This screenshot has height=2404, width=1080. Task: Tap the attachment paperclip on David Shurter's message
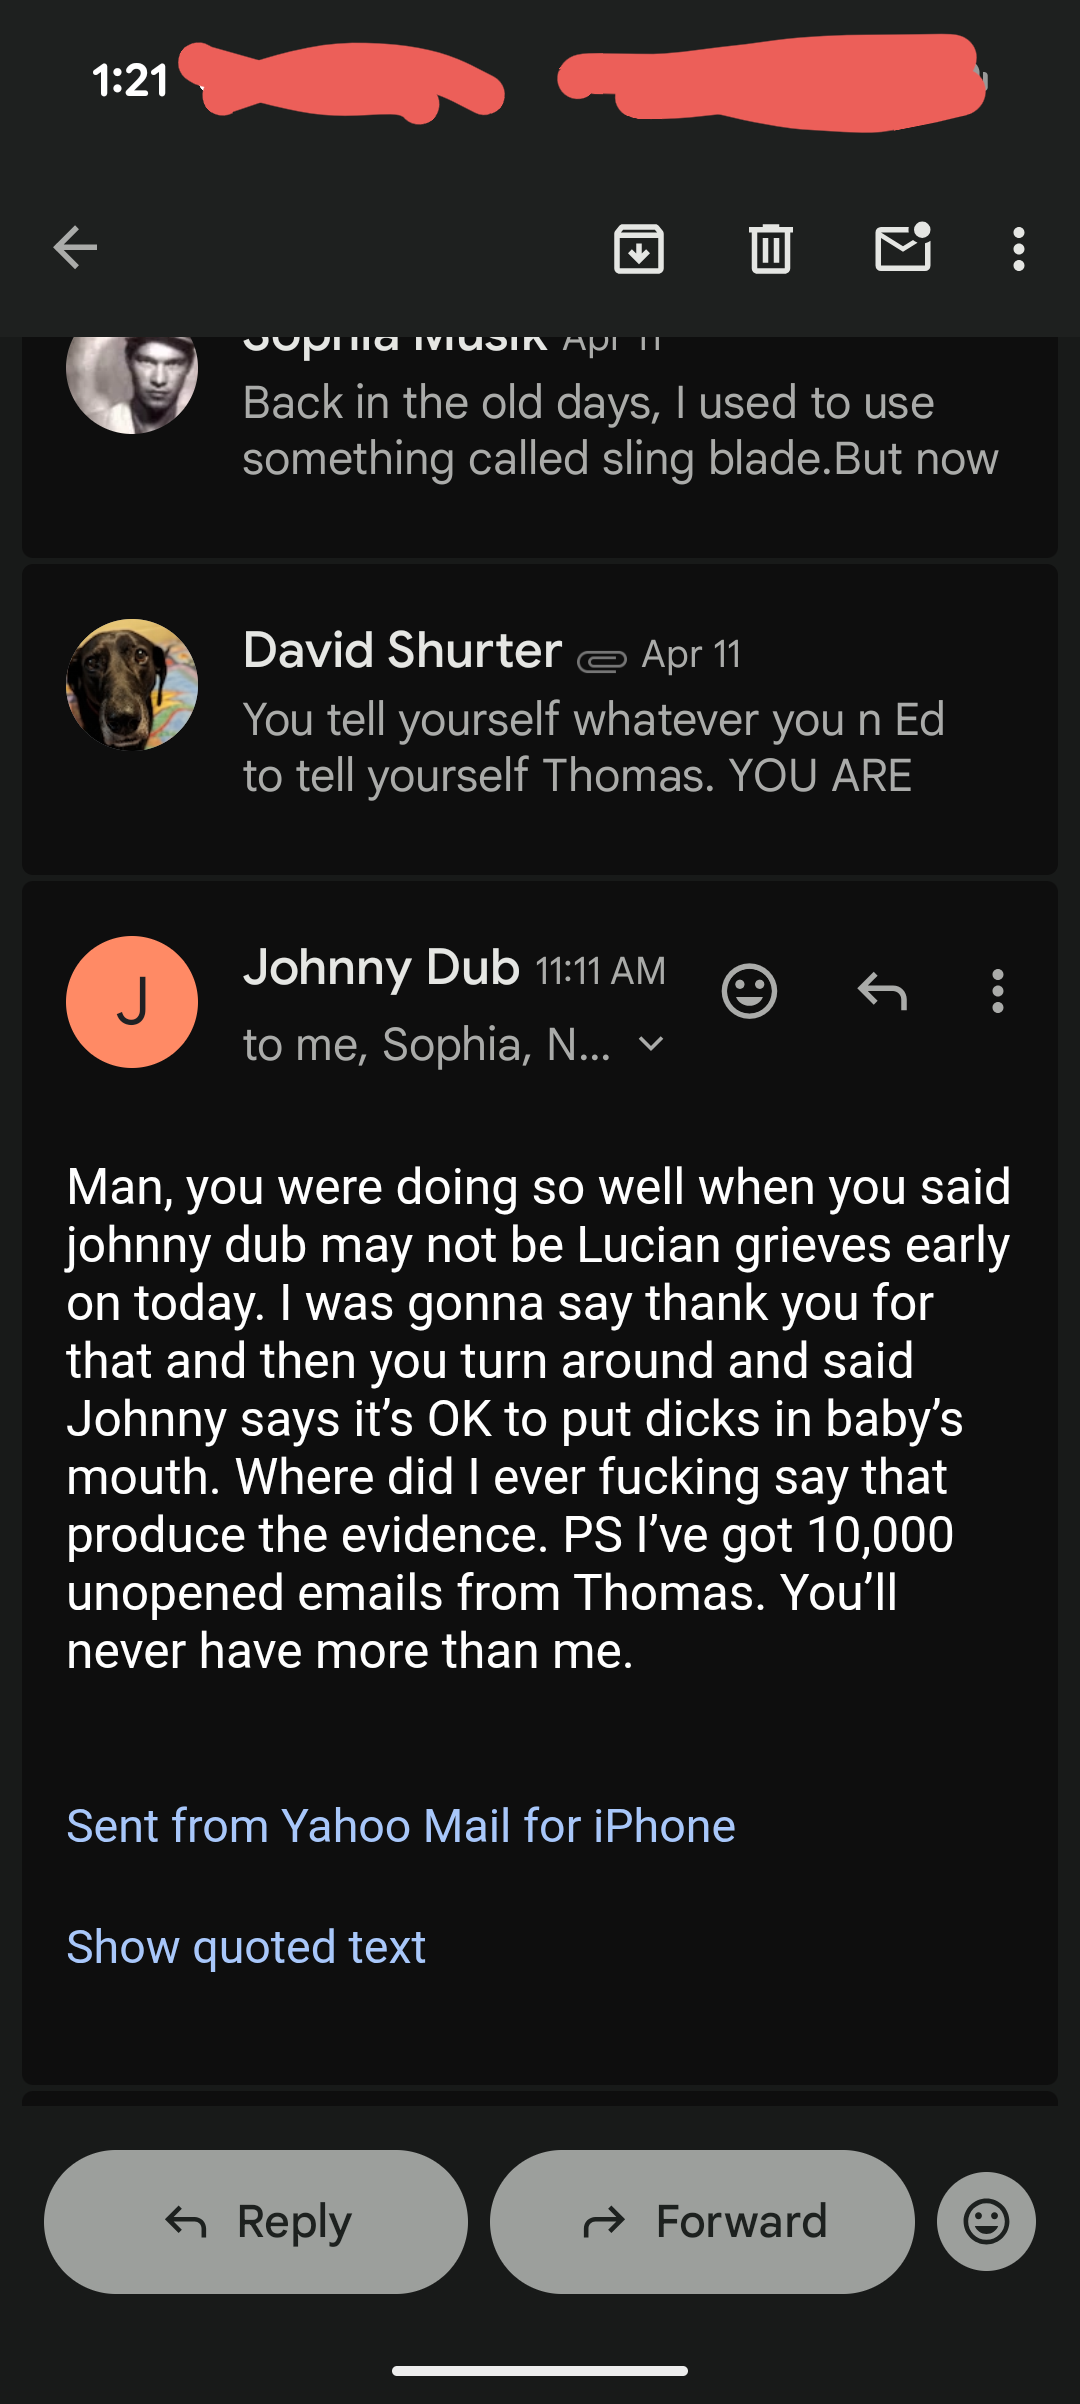click(x=602, y=659)
